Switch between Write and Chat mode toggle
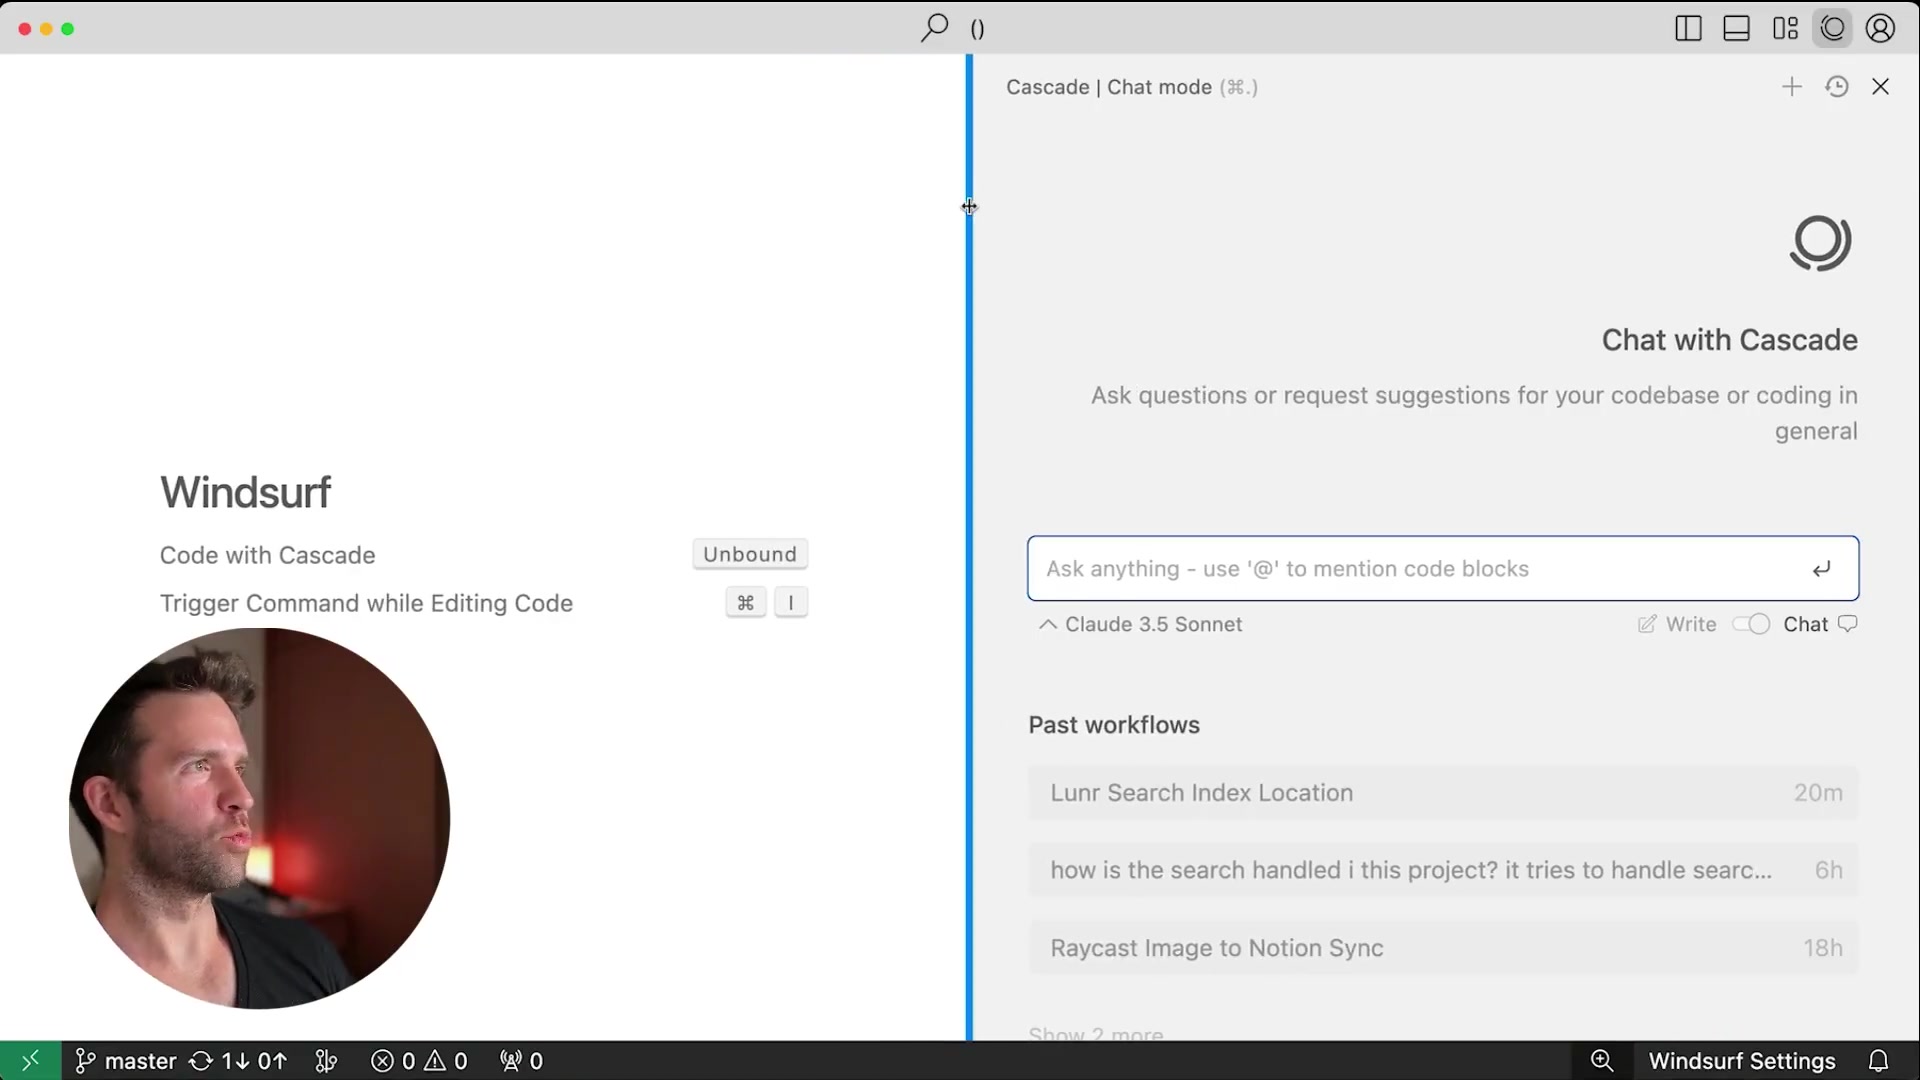This screenshot has width=1920, height=1080. point(1752,624)
